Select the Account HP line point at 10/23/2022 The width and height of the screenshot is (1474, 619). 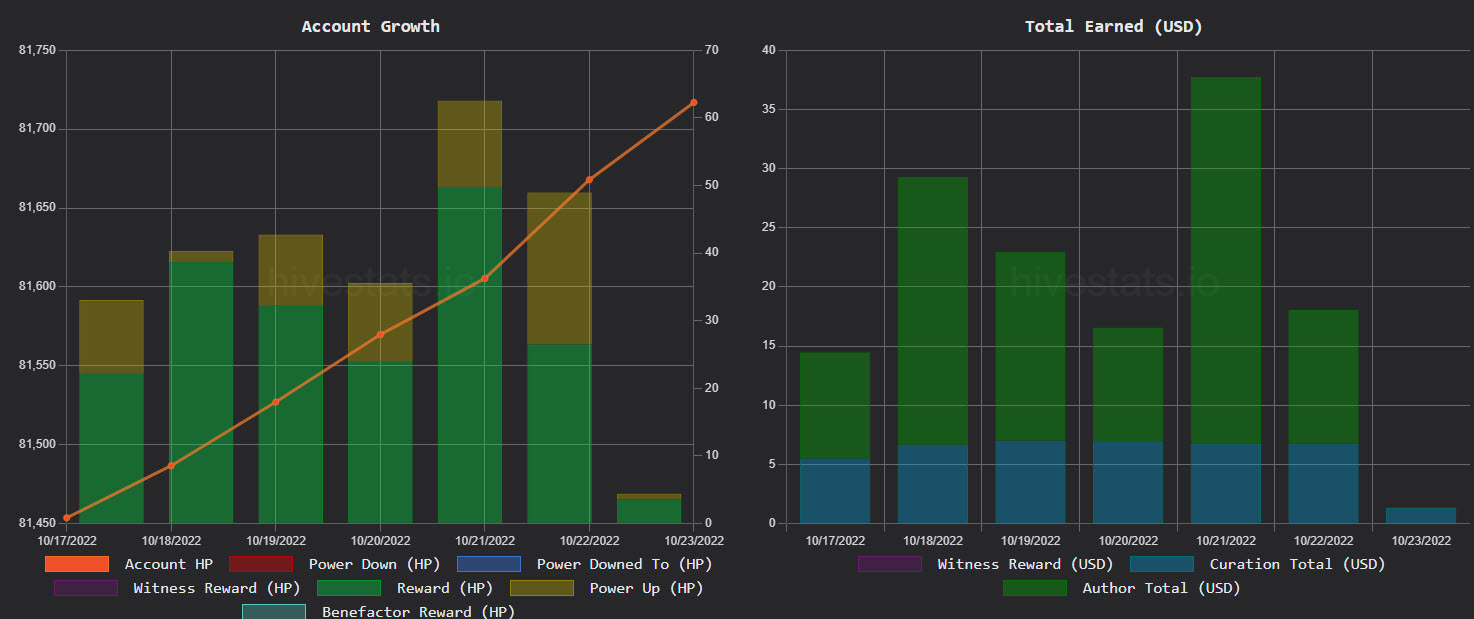tap(694, 102)
